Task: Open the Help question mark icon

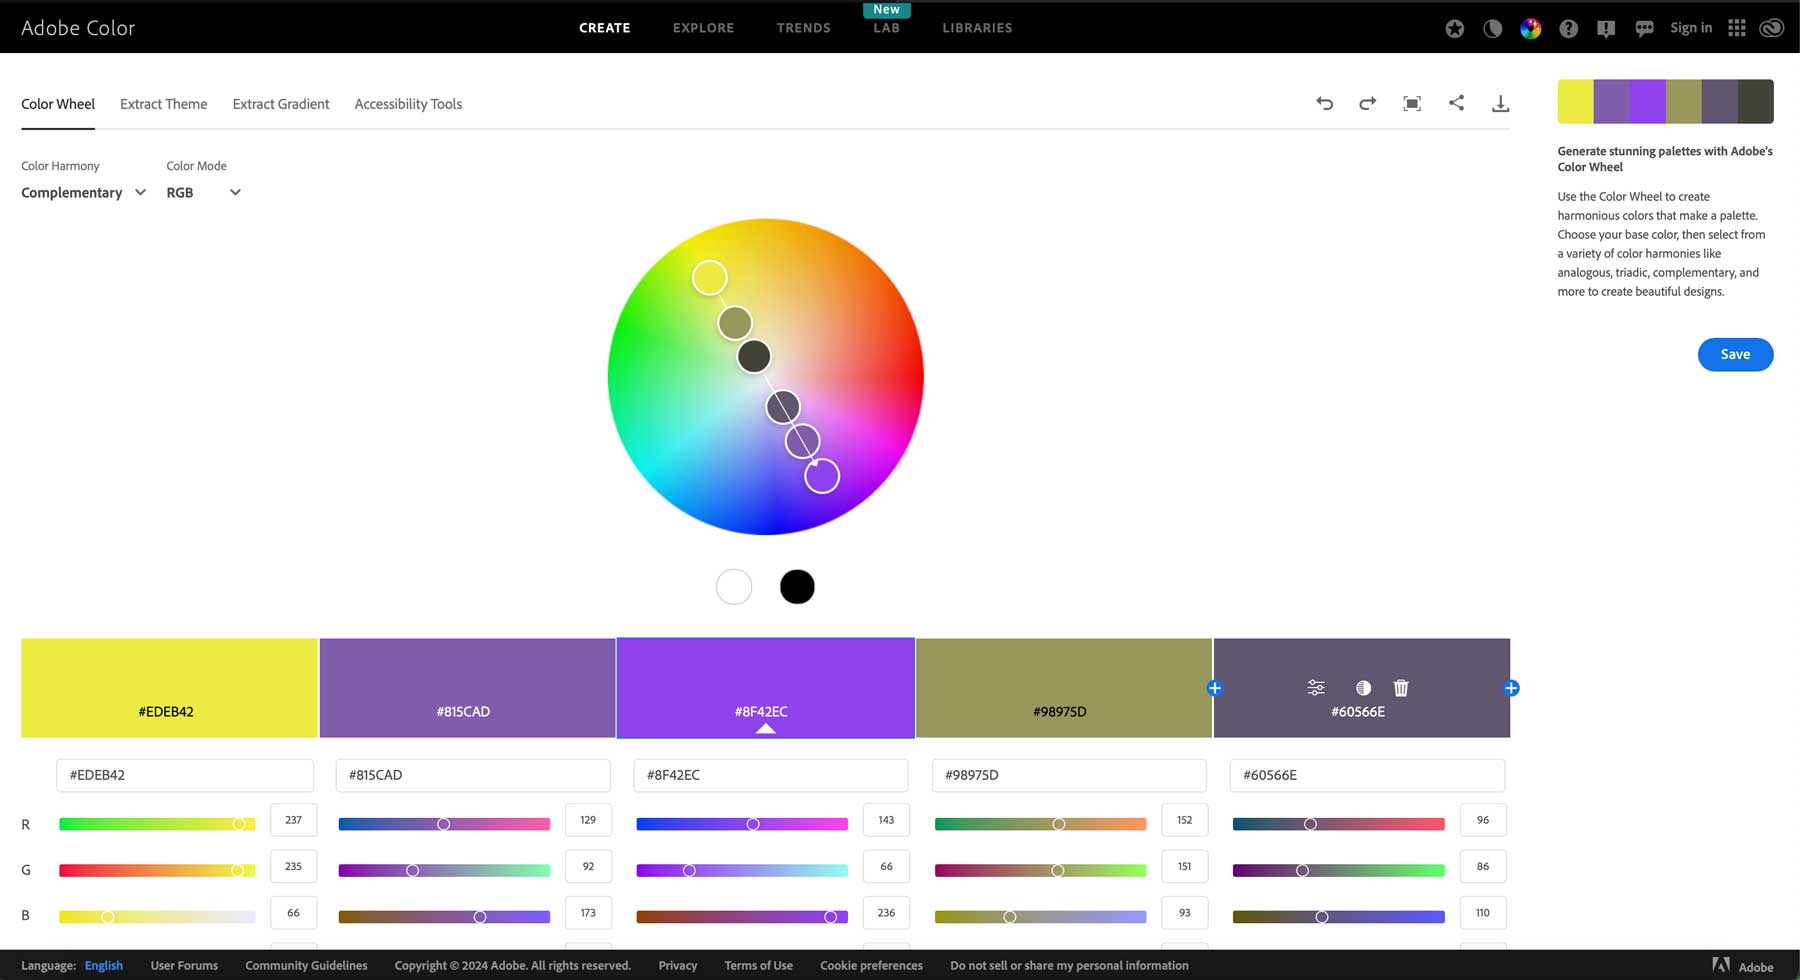Action: 1568,28
